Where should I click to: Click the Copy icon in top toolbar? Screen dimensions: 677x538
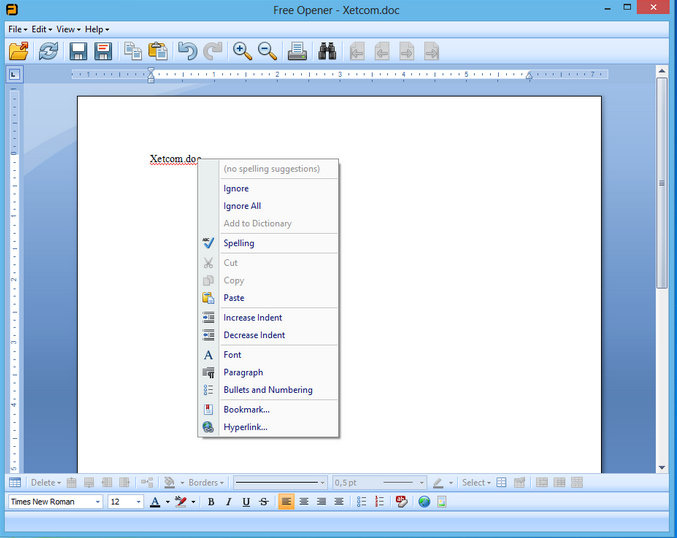tap(133, 51)
